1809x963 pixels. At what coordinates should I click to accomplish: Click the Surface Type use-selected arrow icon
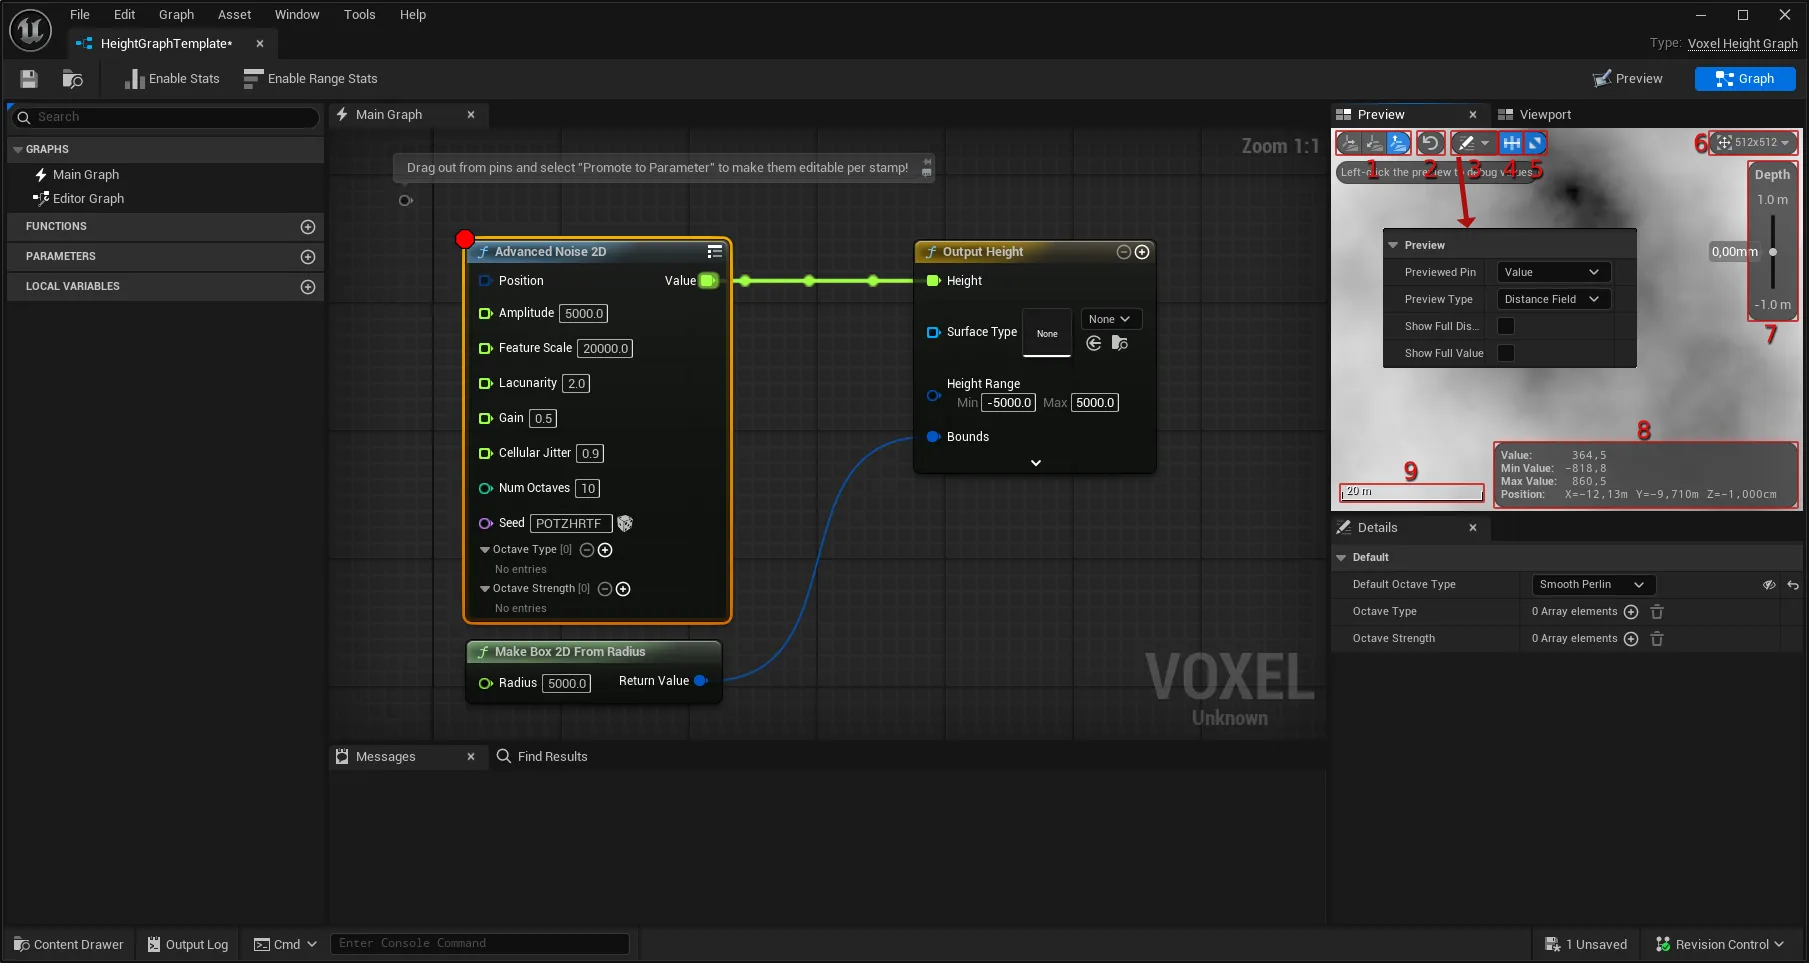point(1094,344)
